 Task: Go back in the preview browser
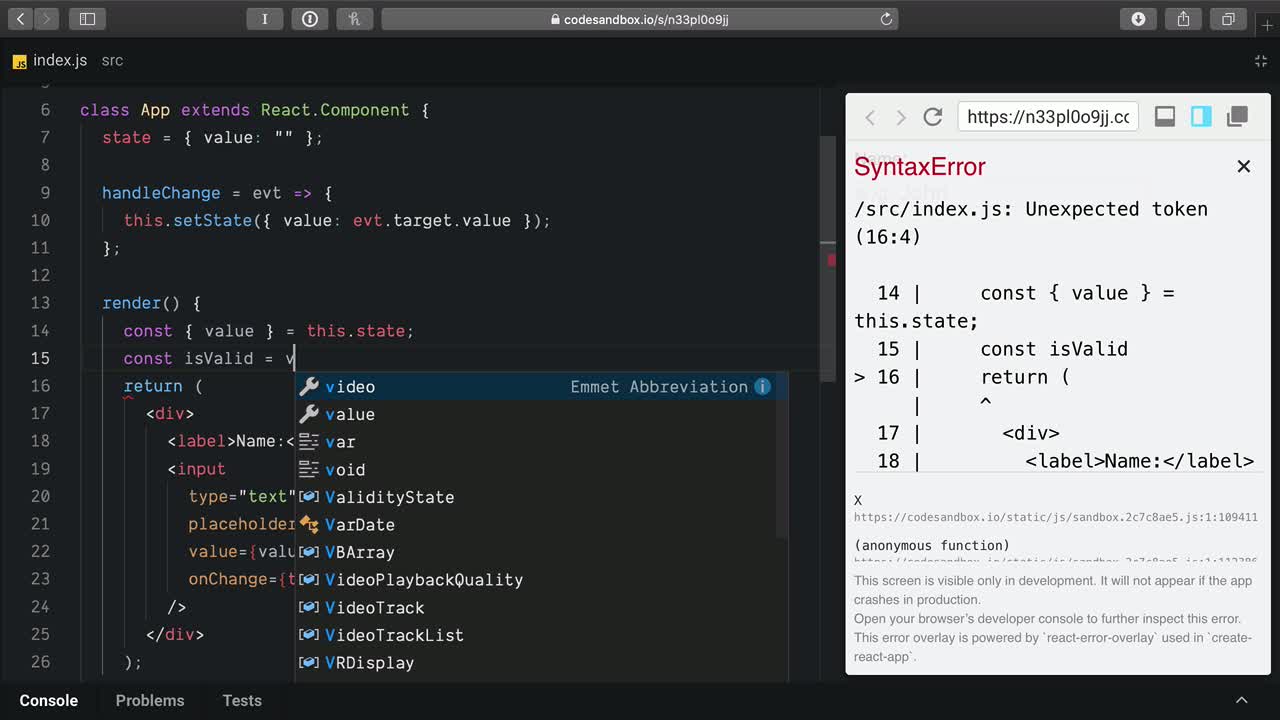coord(870,117)
